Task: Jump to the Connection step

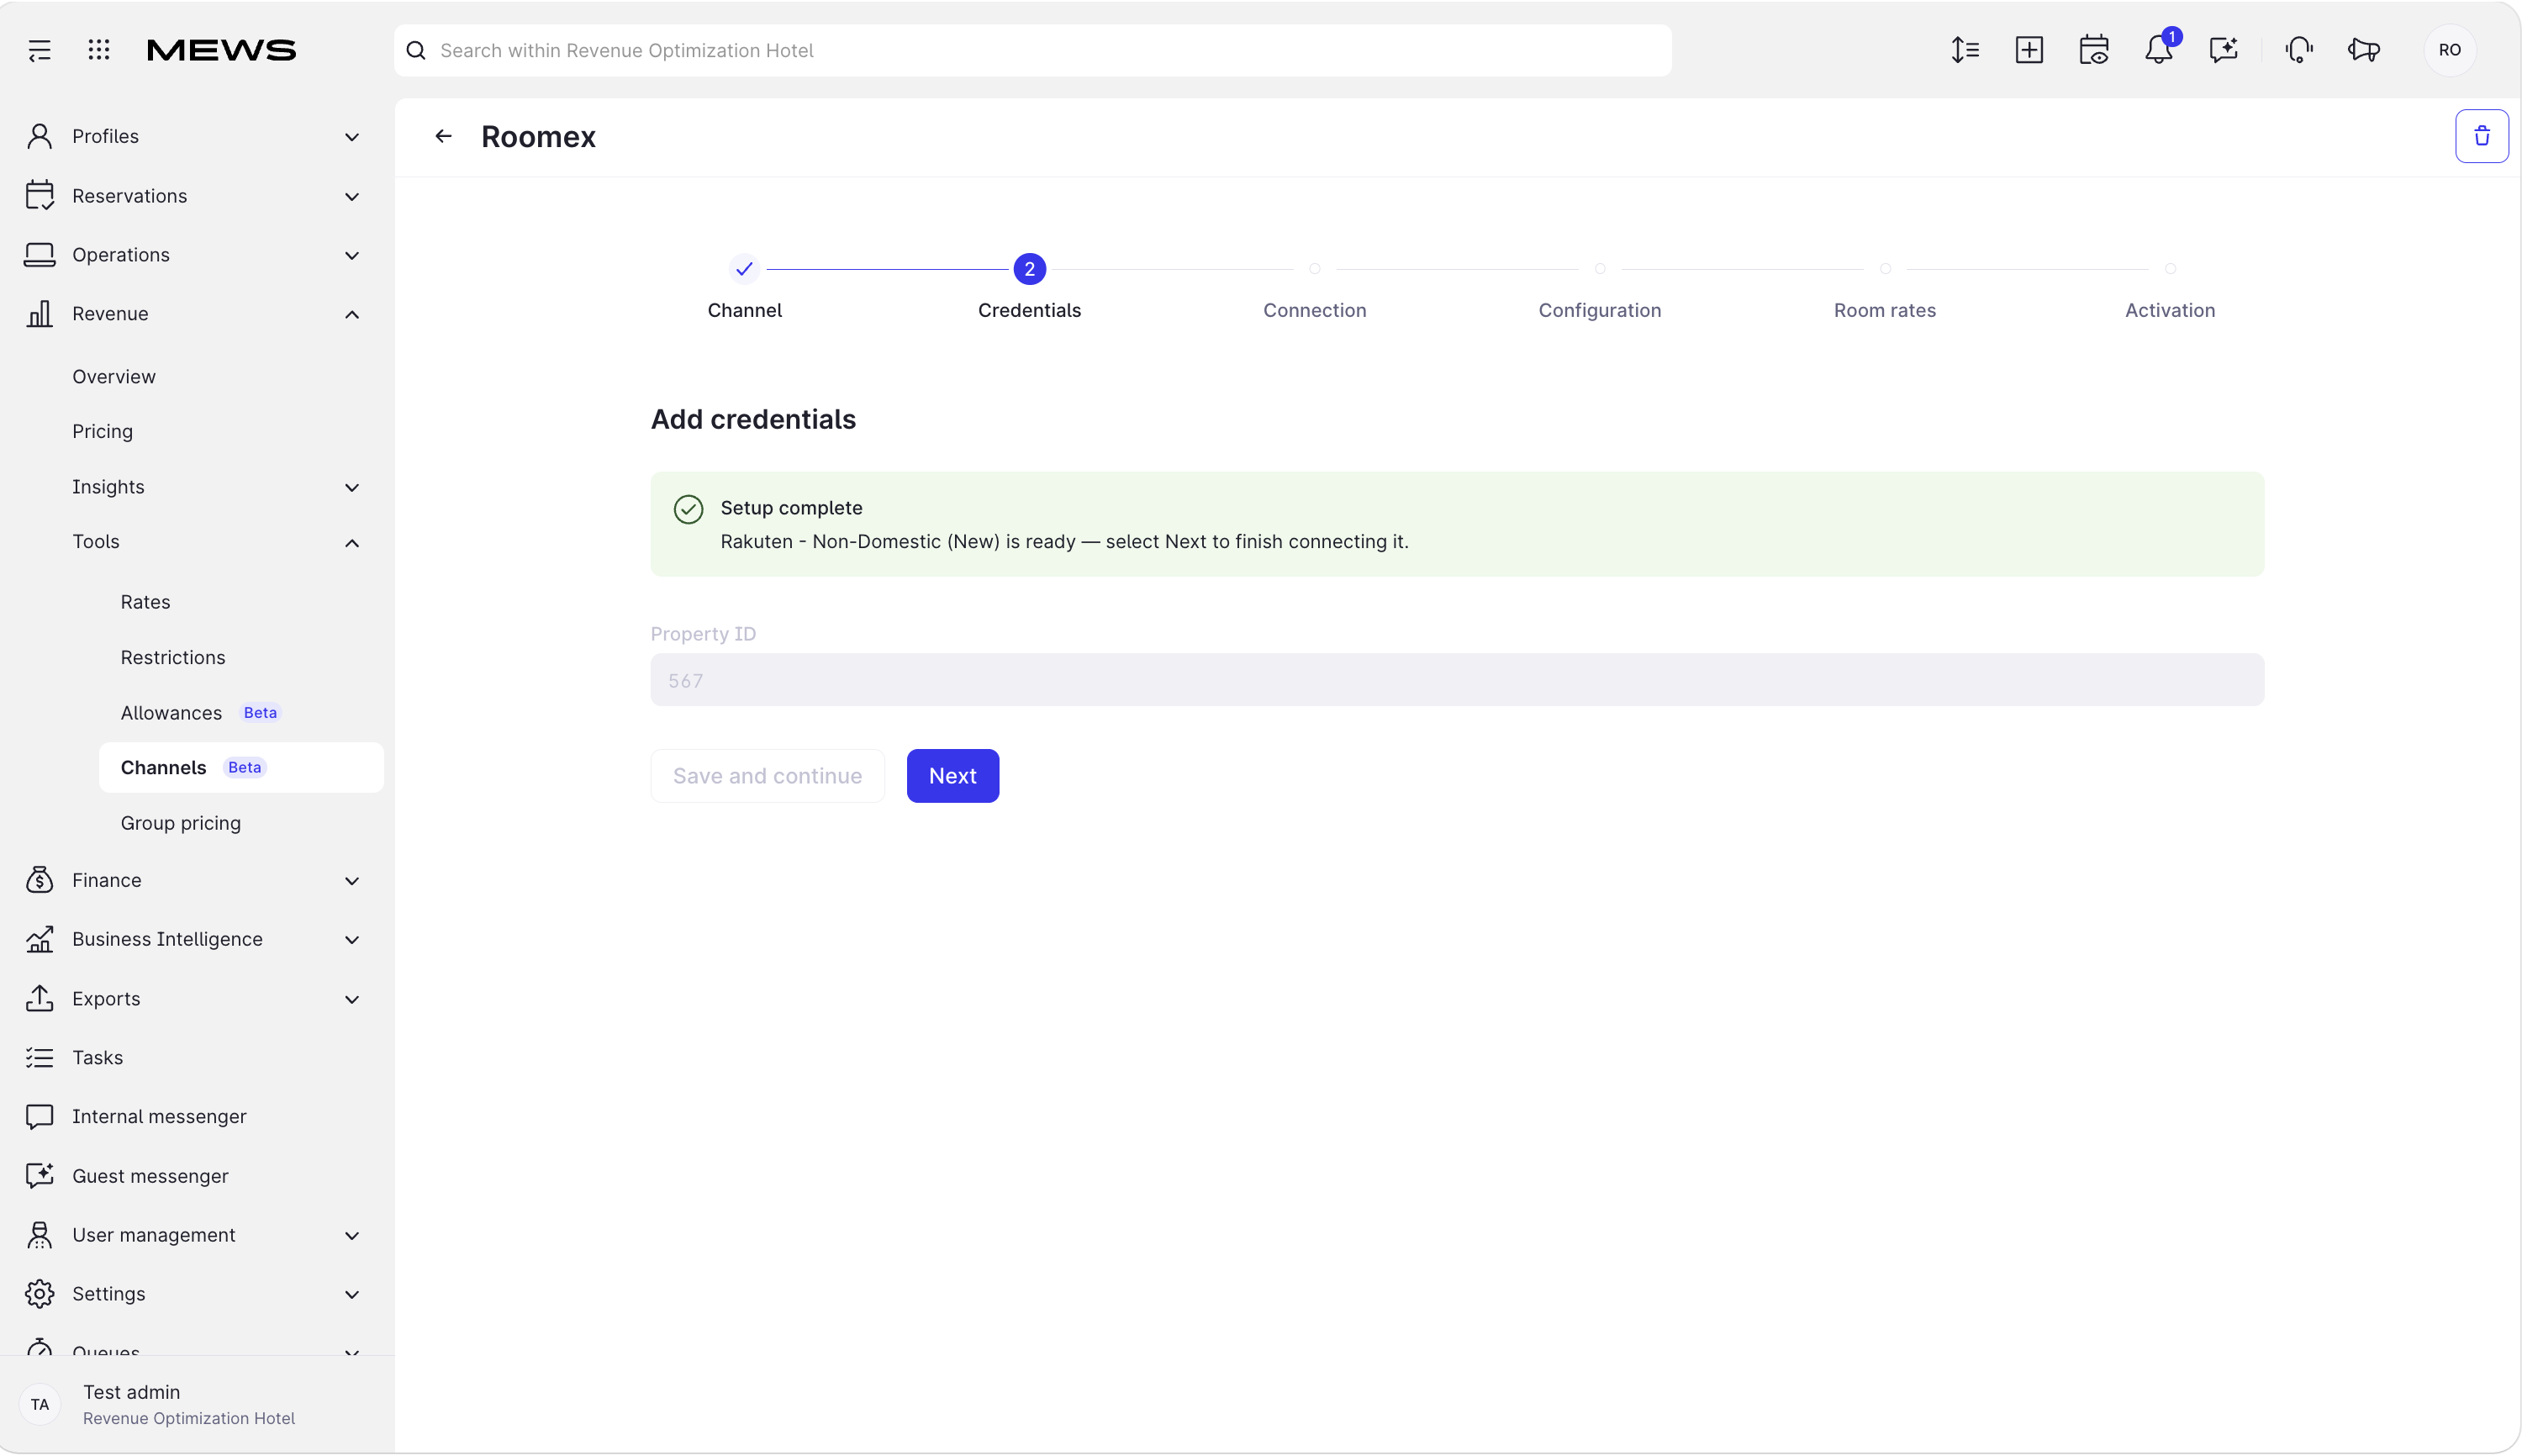Action: [x=1314, y=290]
